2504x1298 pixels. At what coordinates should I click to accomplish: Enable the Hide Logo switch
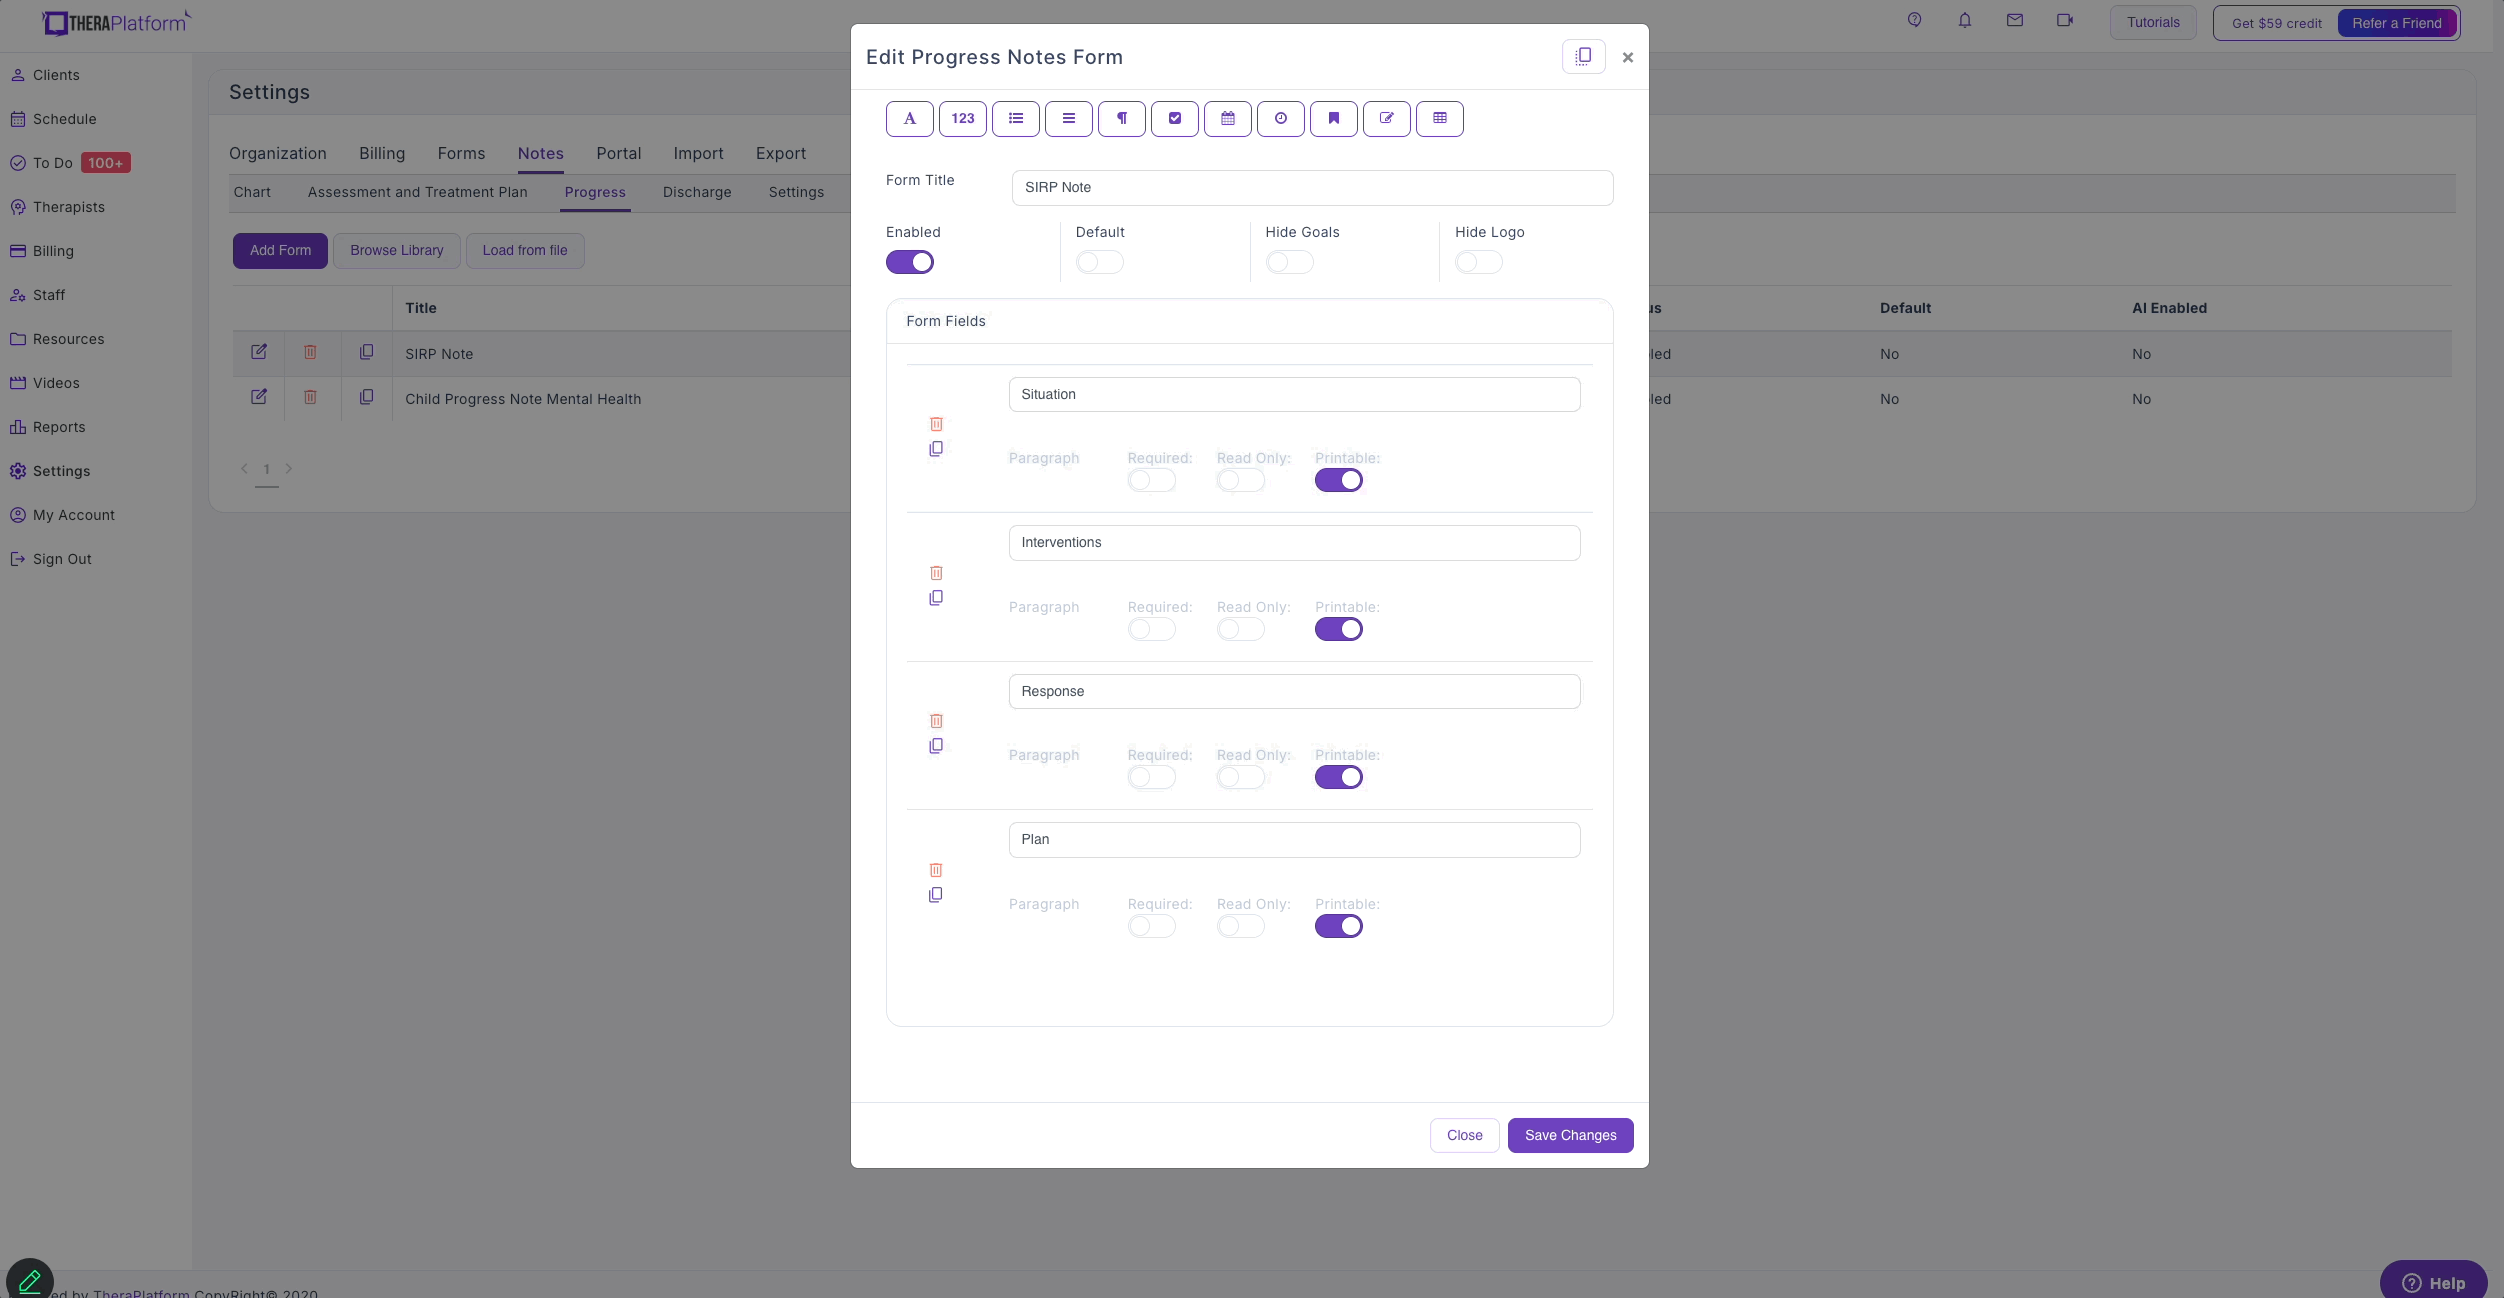tap(1479, 262)
